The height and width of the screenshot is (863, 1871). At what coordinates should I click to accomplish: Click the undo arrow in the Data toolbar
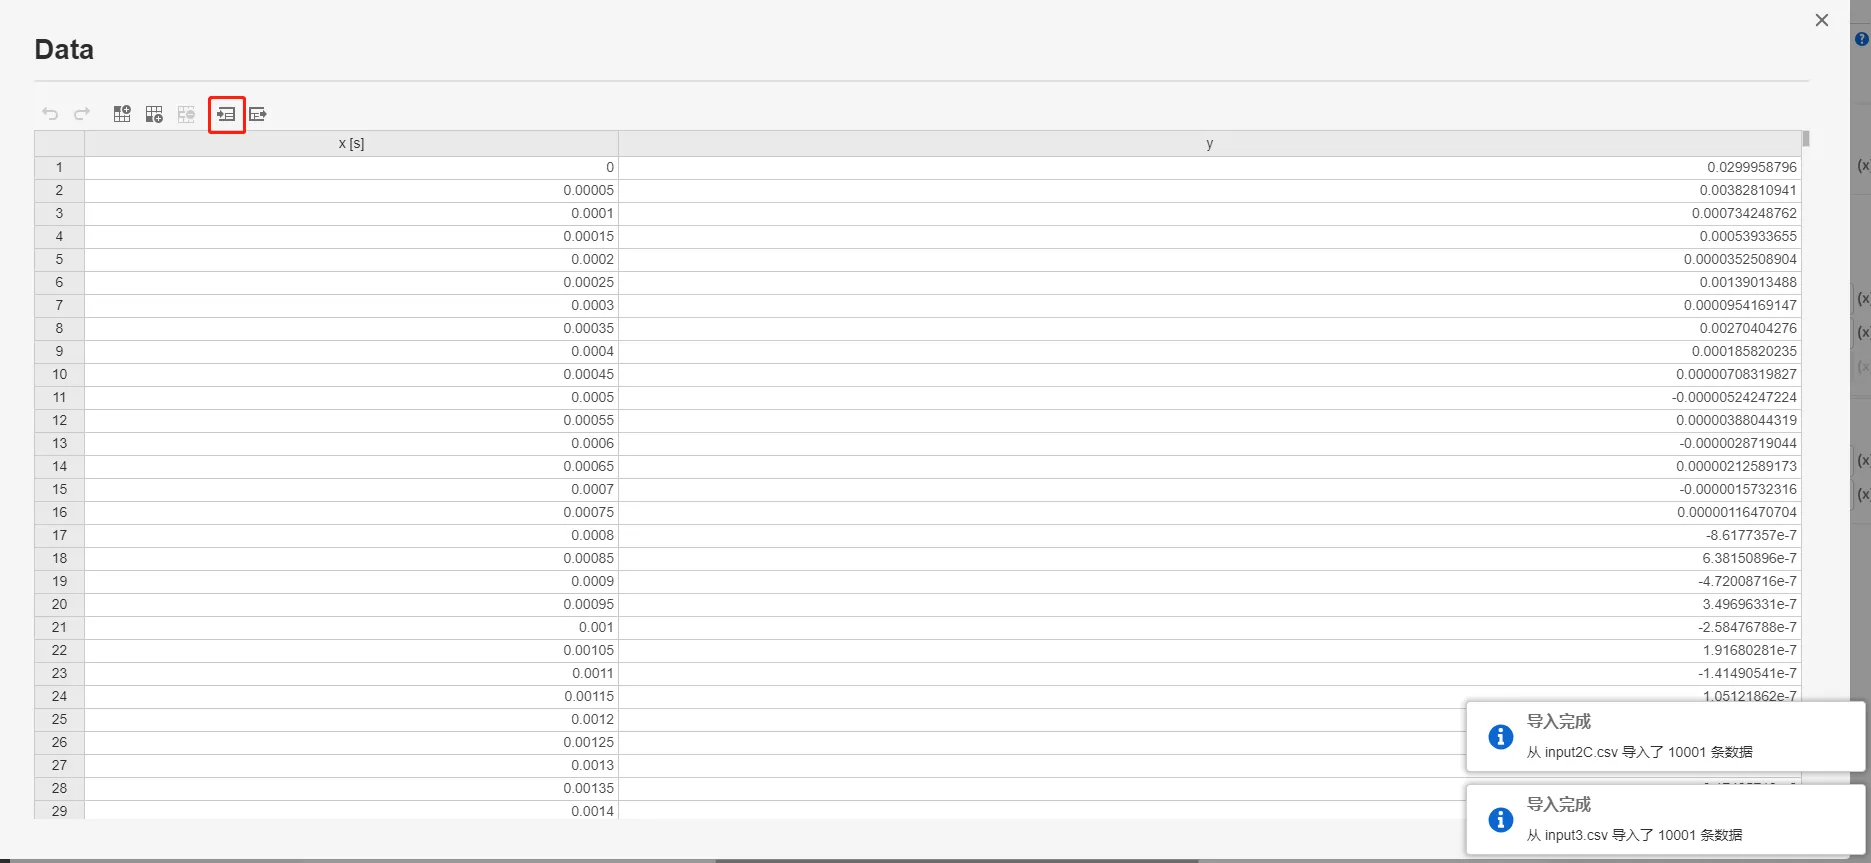click(x=50, y=114)
